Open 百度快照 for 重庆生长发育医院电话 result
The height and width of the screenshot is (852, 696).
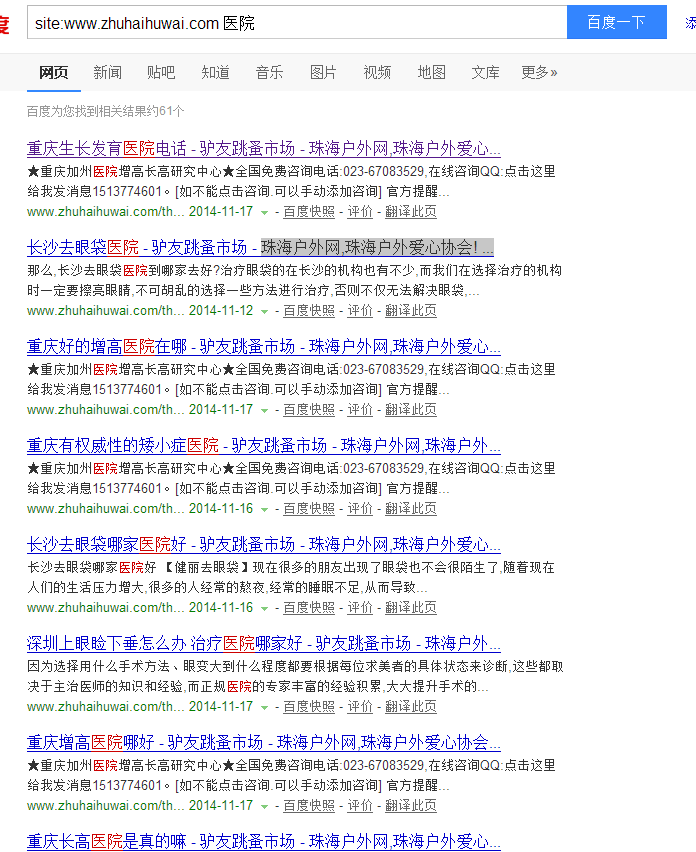click(309, 212)
